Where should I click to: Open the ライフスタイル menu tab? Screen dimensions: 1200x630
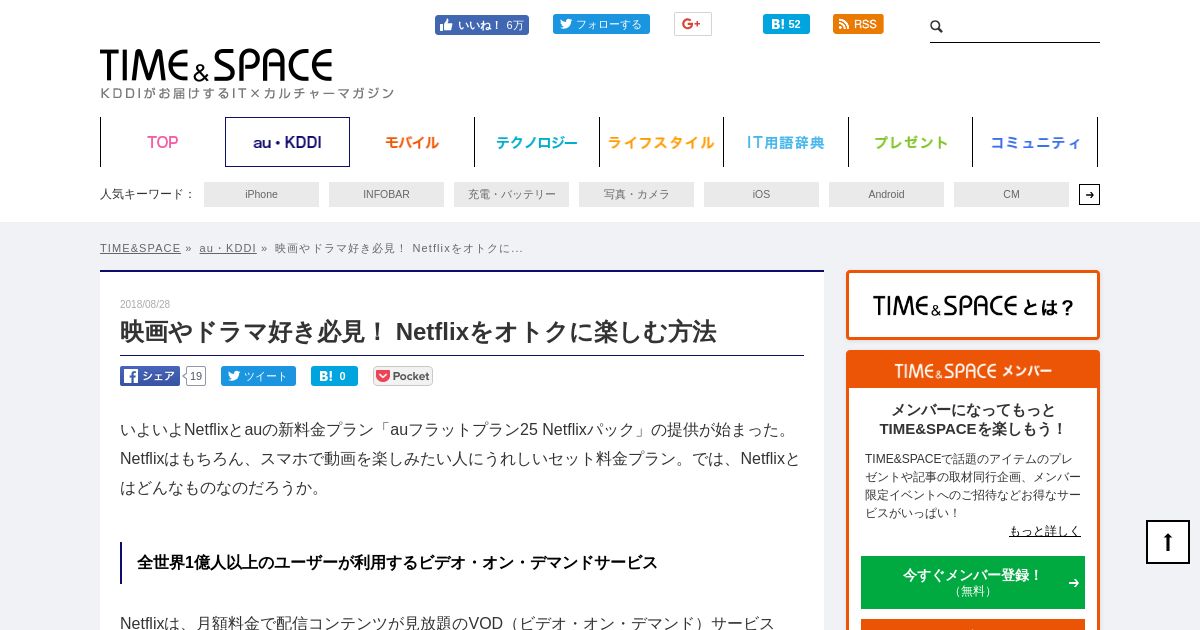661,142
